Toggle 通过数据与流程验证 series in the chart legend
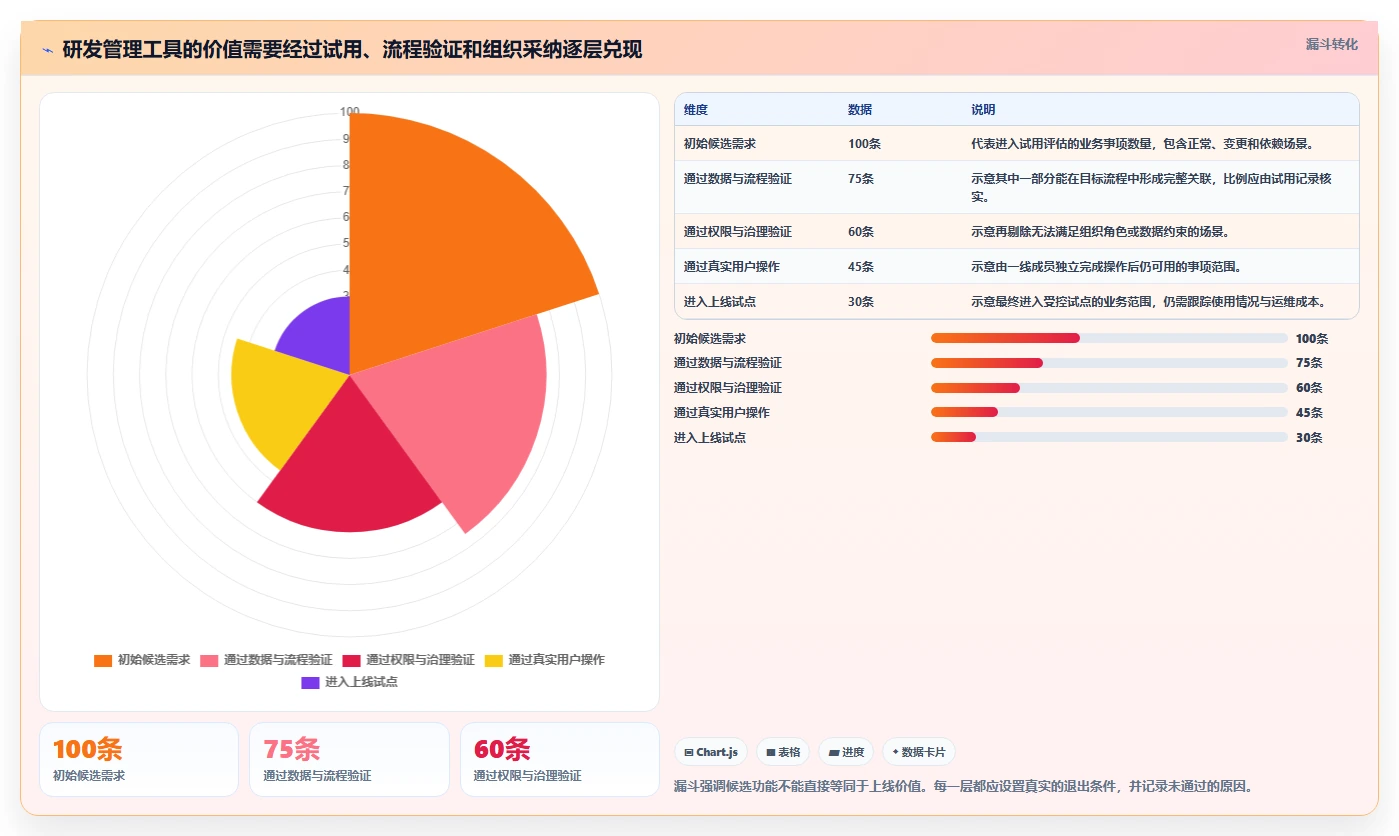The image size is (1399, 836). (x=266, y=660)
